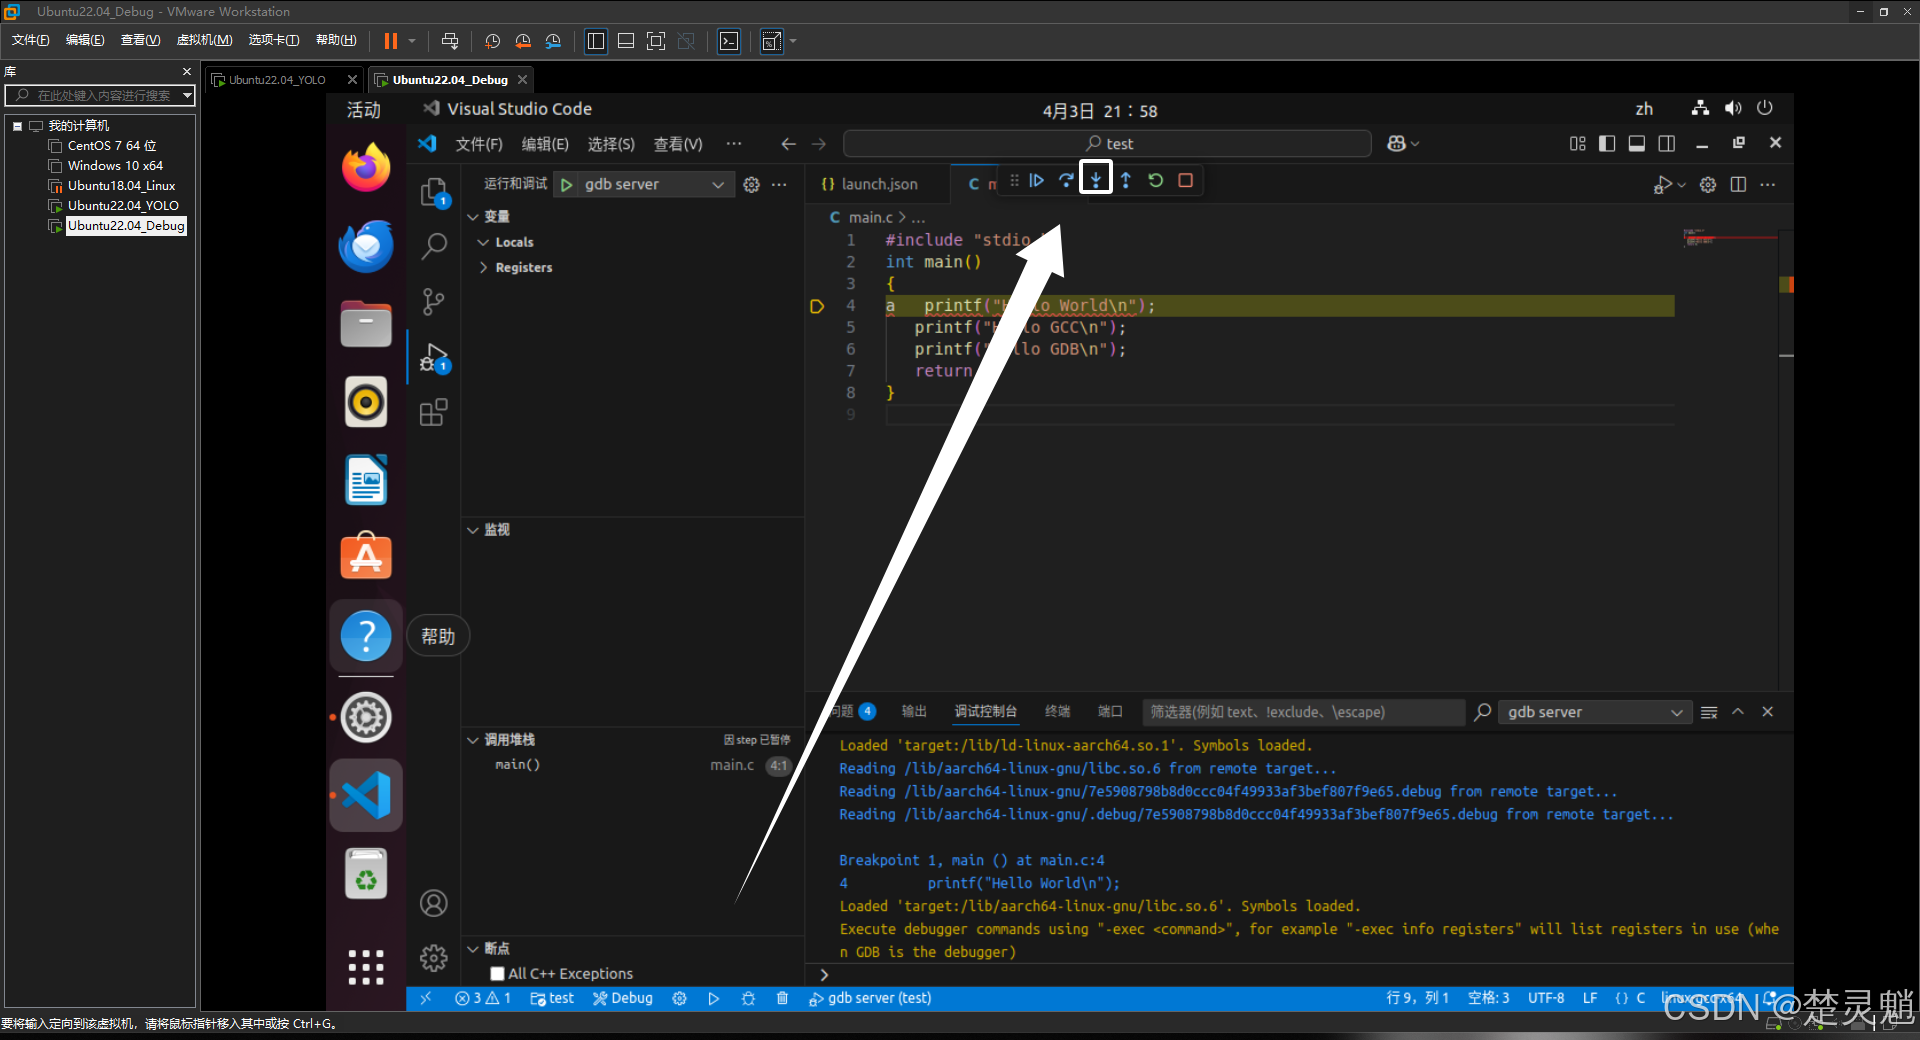This screenshot has width=1920, height=1040.
Task: Collapse the 监视 (Watch) section
Action: 473,530
